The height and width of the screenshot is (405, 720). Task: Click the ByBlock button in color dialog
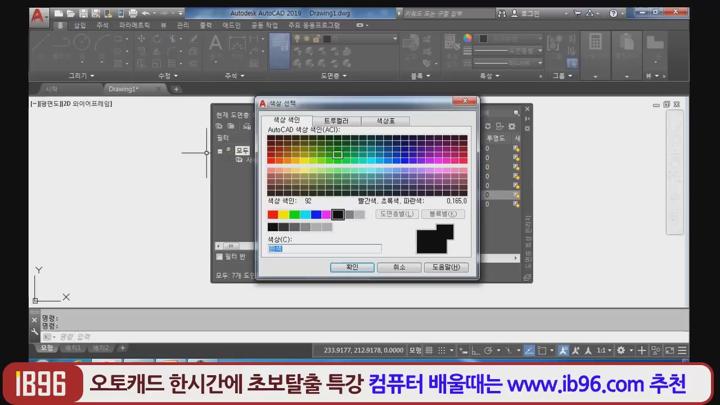(x=443, y=214)
